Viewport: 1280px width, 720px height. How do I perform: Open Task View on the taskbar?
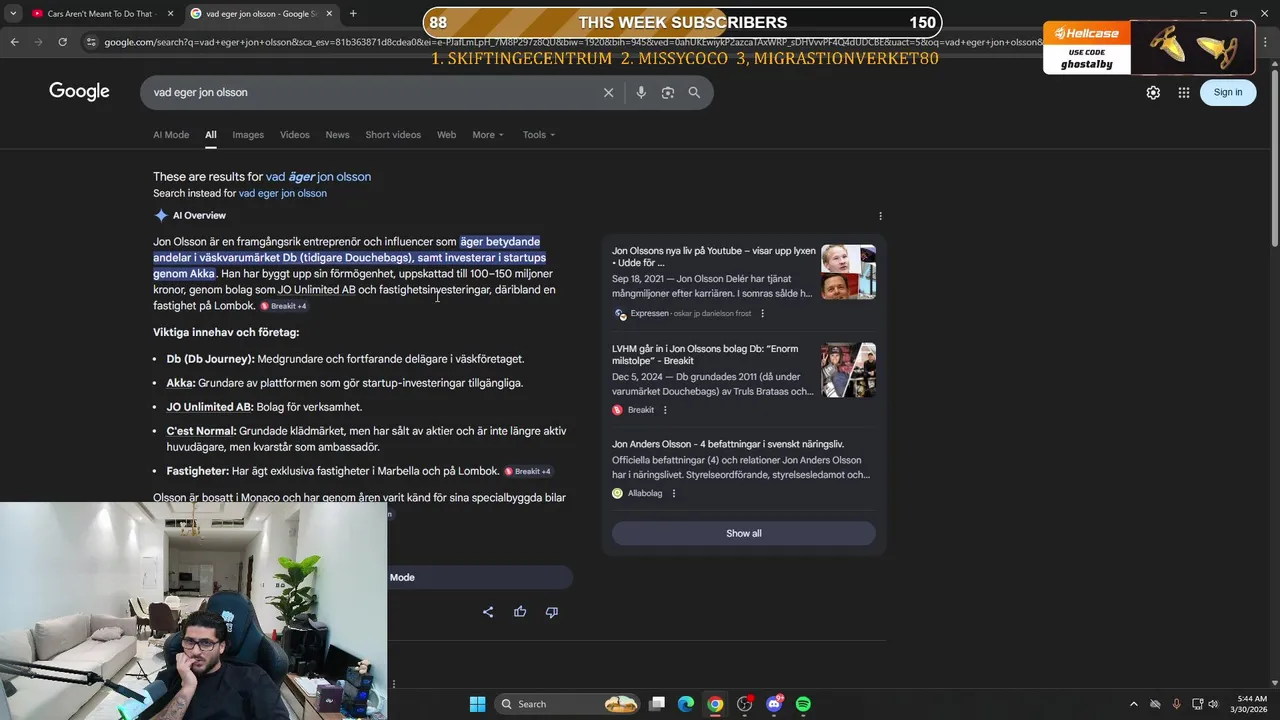click(x=657, y=704)
